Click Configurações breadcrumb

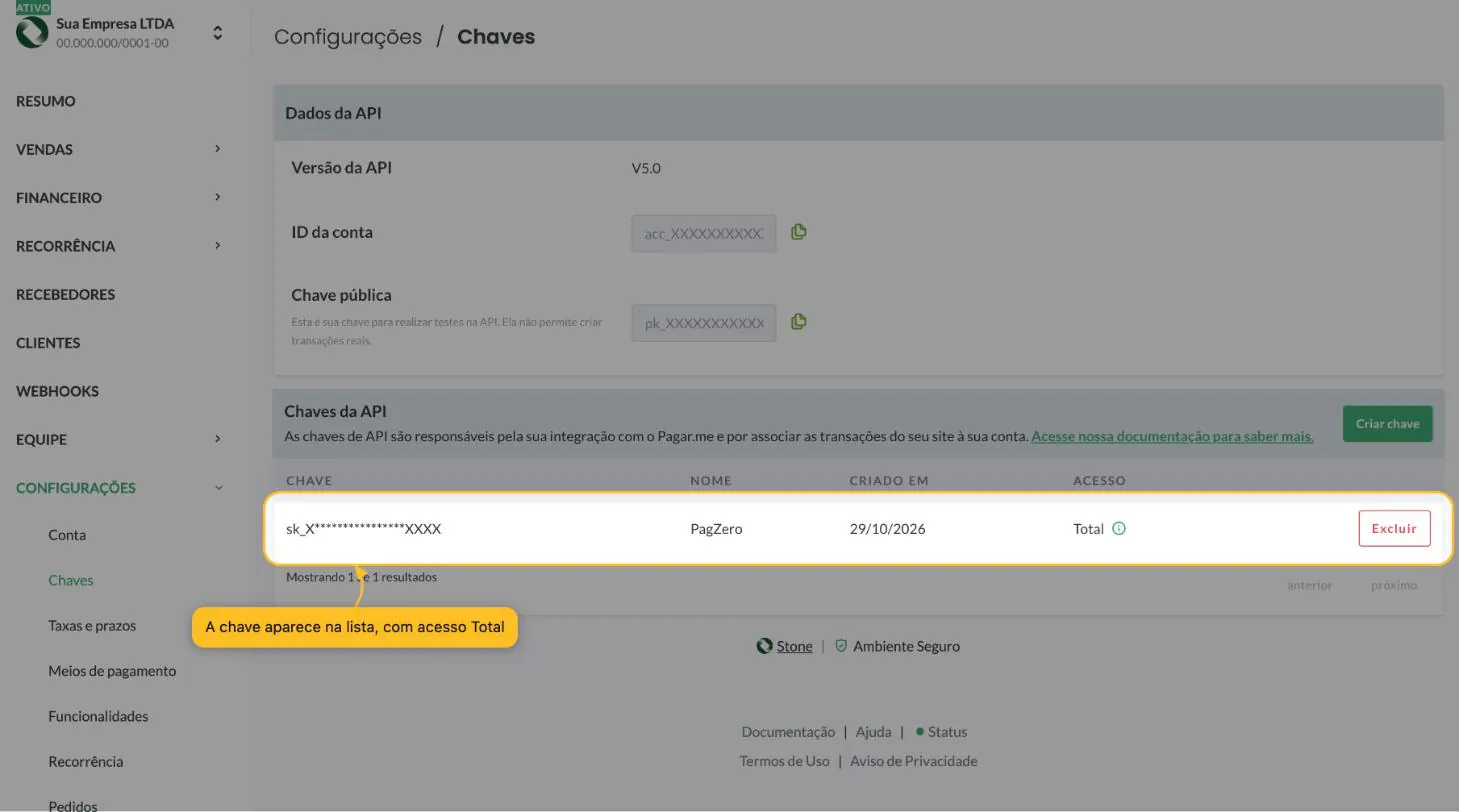pyautogui.click(x=348, y=37)
